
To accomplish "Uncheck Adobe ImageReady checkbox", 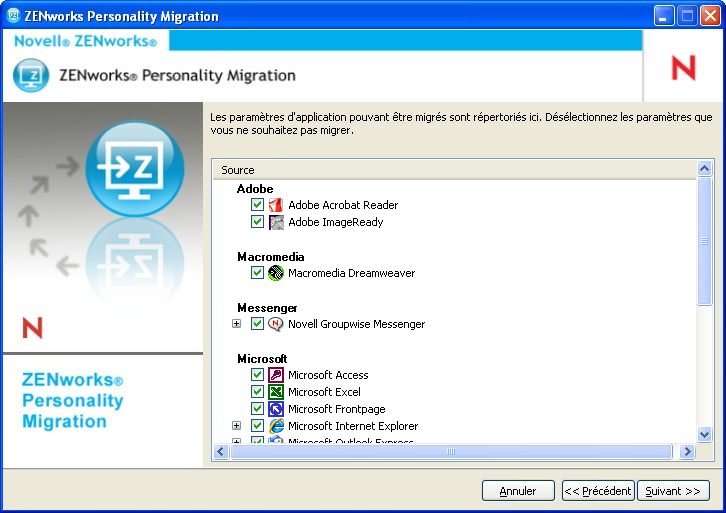I will click(x=257, y=222).
